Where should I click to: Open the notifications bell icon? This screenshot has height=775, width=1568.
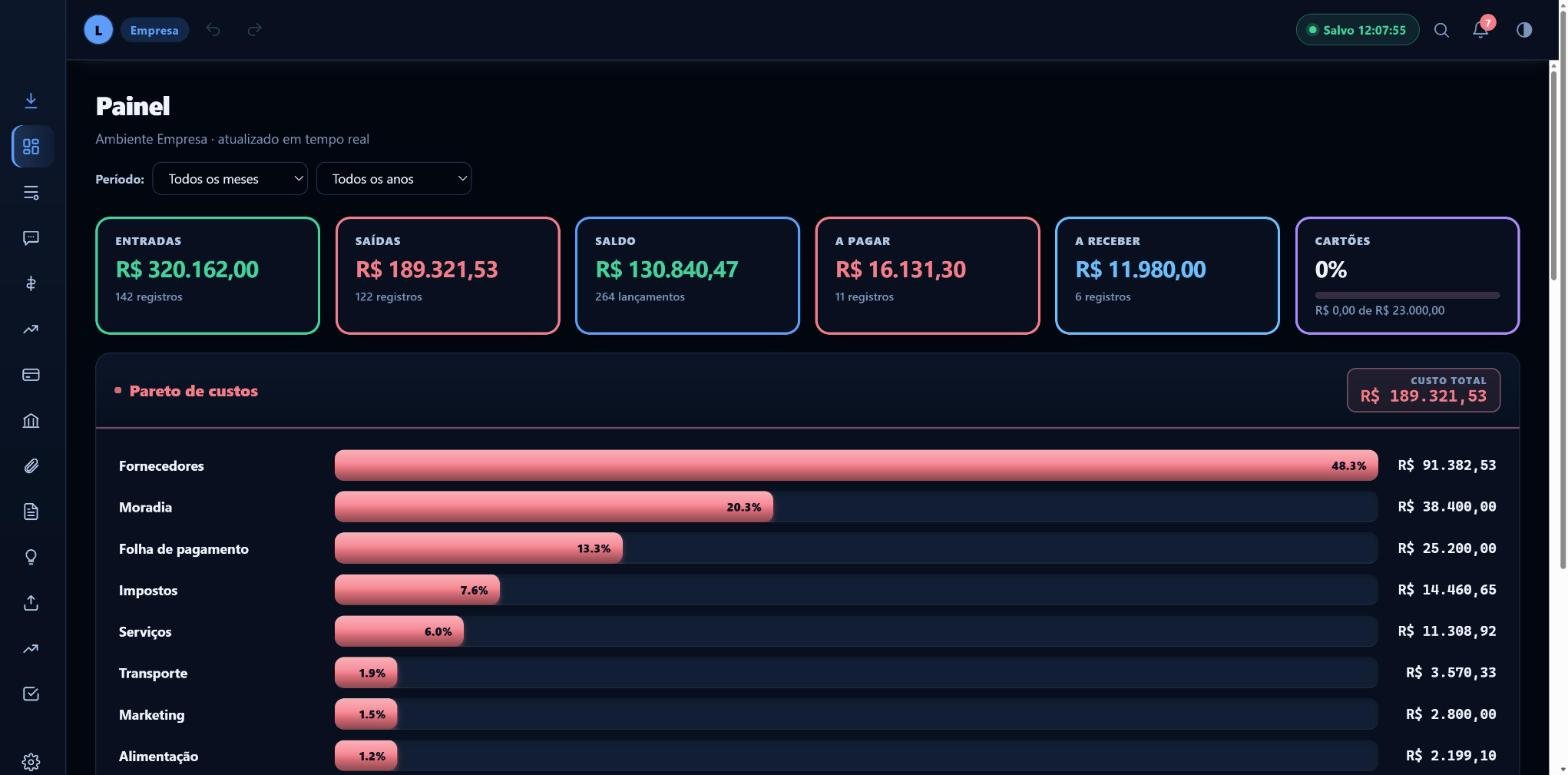click(x=1481, y=30)
